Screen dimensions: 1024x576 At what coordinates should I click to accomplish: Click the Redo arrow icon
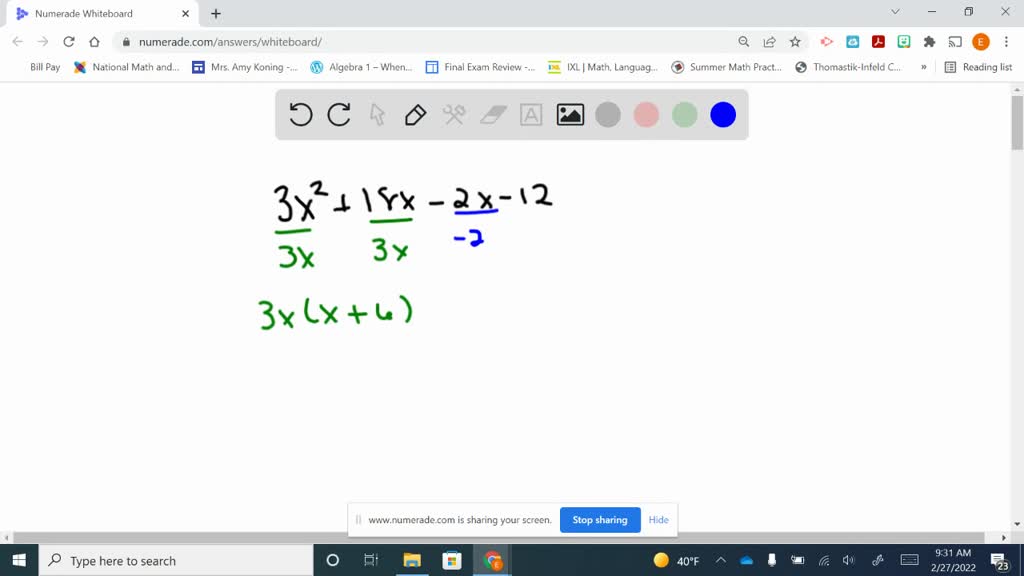[338, 114]
